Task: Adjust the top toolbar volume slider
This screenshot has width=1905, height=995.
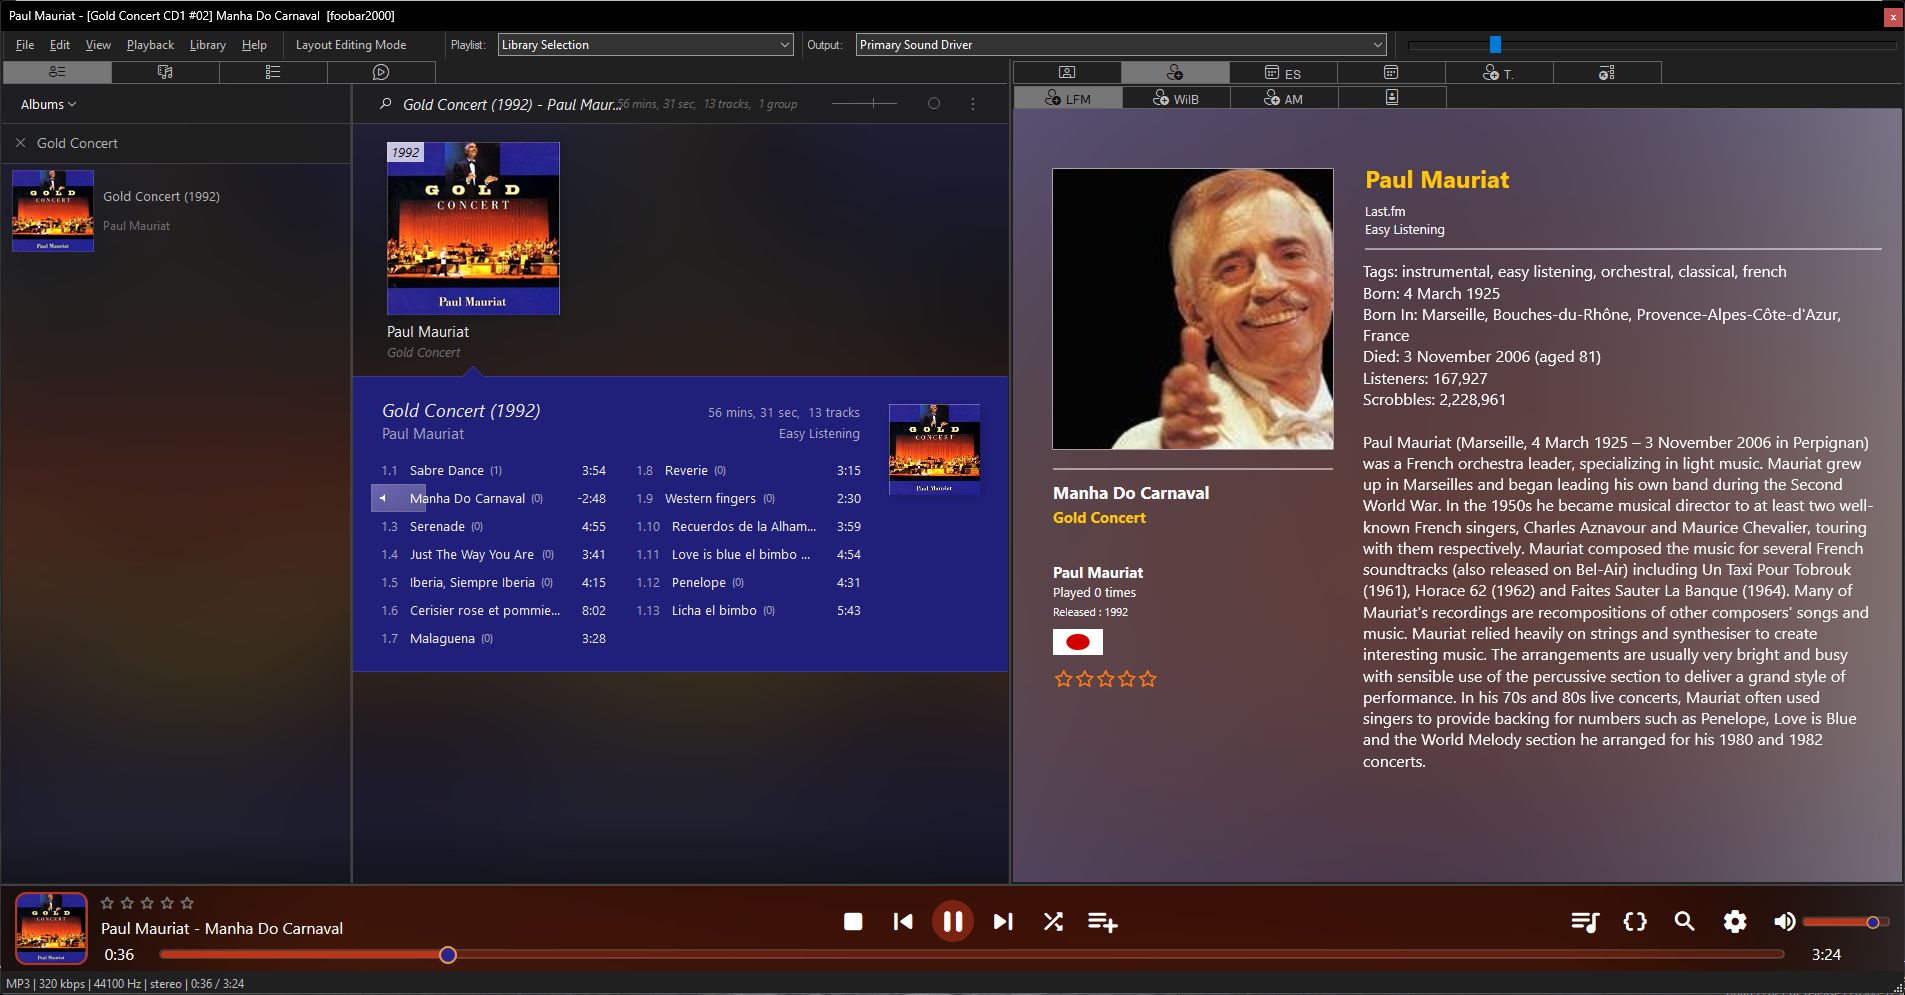Action: (1652, 44)
